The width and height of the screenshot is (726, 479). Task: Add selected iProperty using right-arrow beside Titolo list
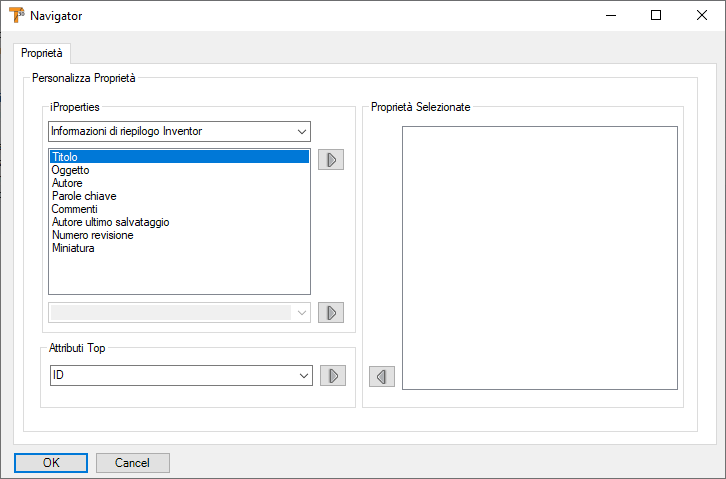(x=331, y=160)
